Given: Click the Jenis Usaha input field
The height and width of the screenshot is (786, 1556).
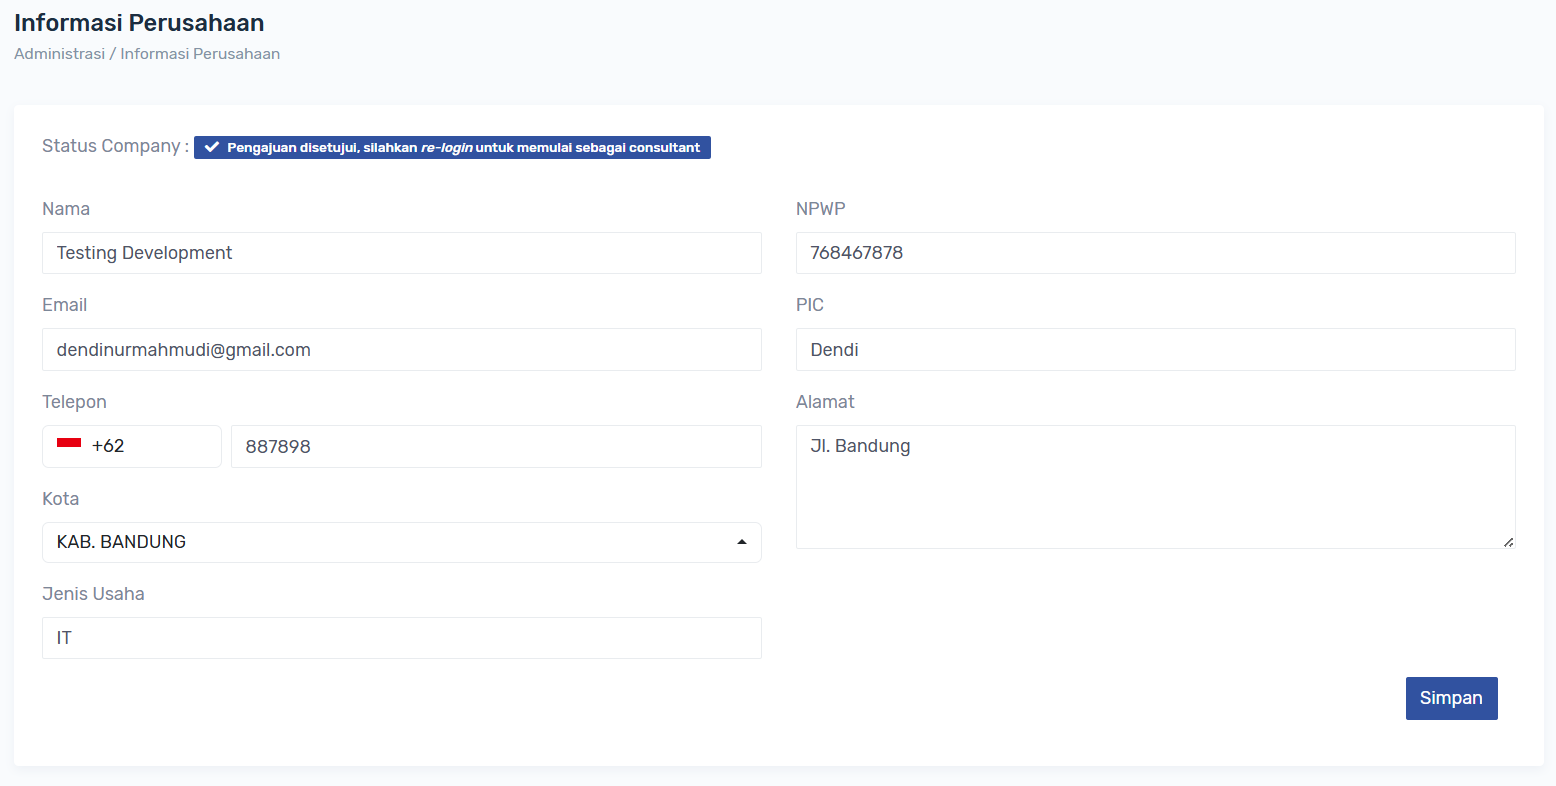Looking at the screenshot, I should coord(401,638).
